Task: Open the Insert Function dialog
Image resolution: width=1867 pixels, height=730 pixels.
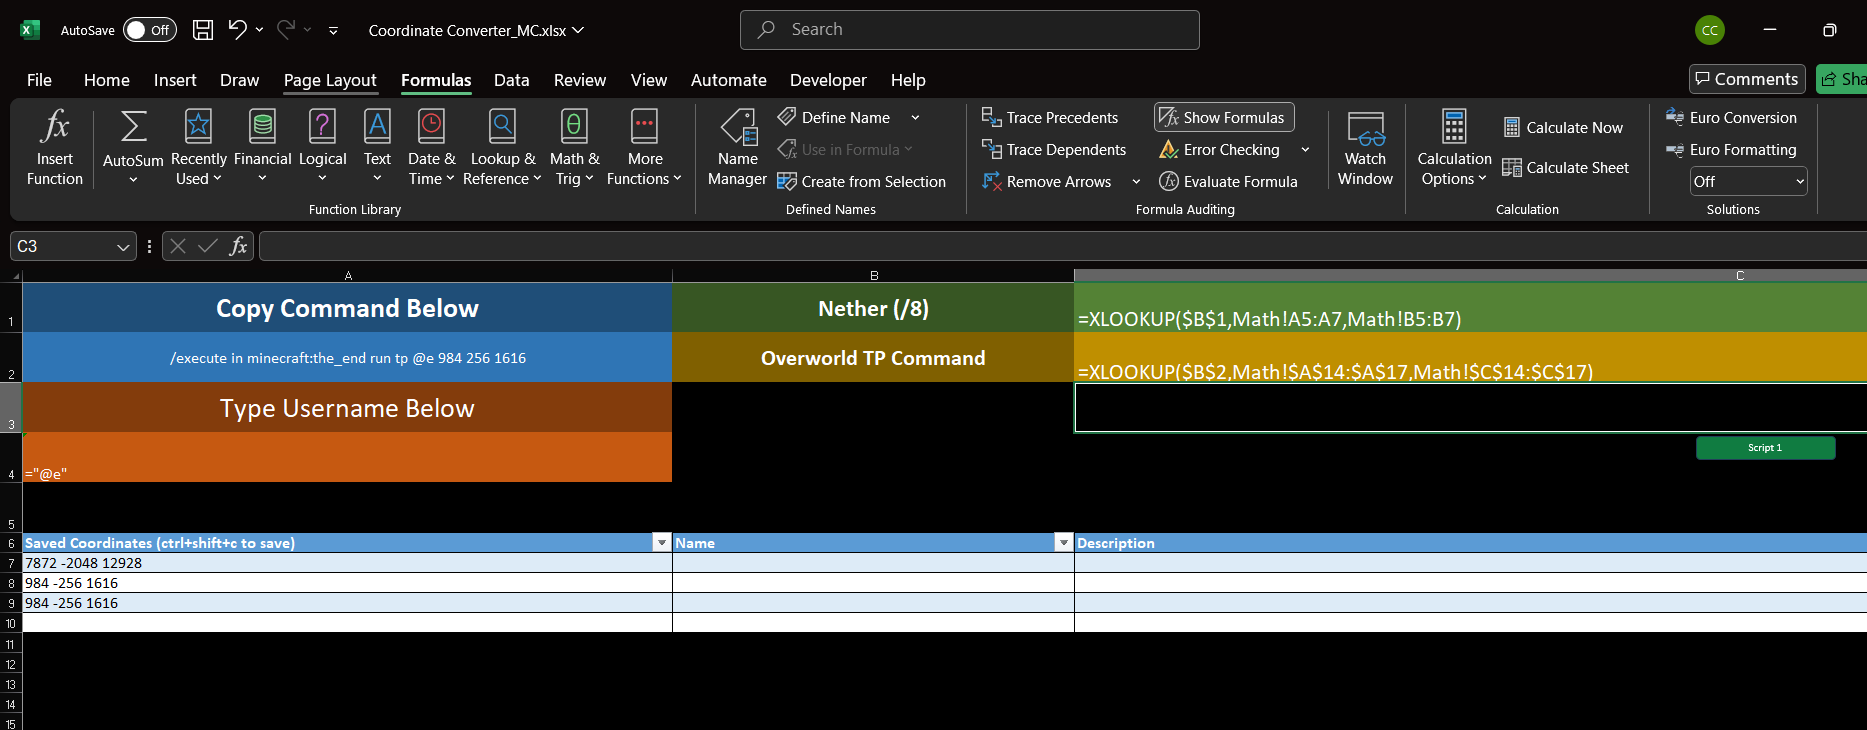Action: coord(55,148)
